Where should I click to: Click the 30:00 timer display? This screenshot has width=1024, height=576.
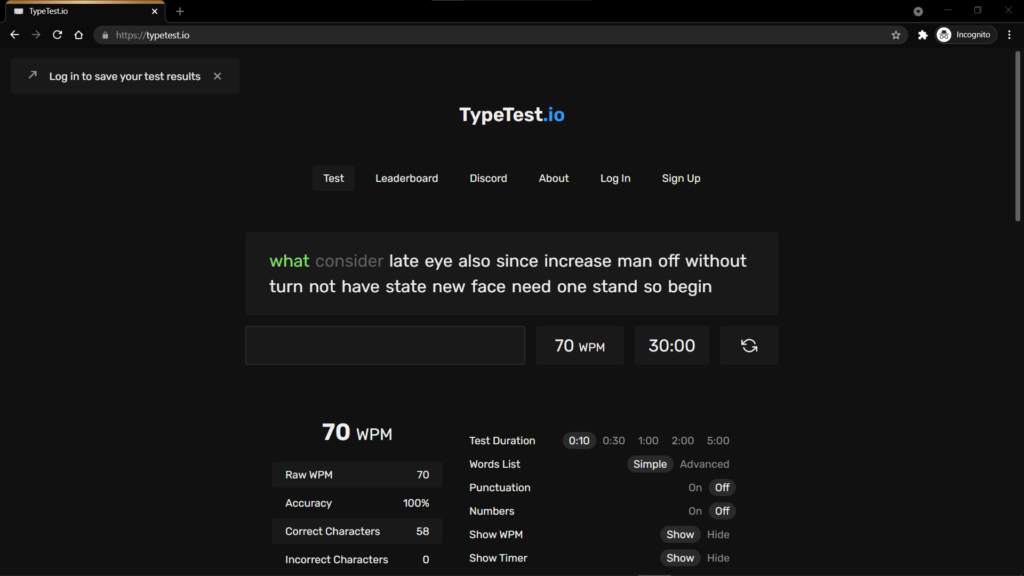click(671, 345)
